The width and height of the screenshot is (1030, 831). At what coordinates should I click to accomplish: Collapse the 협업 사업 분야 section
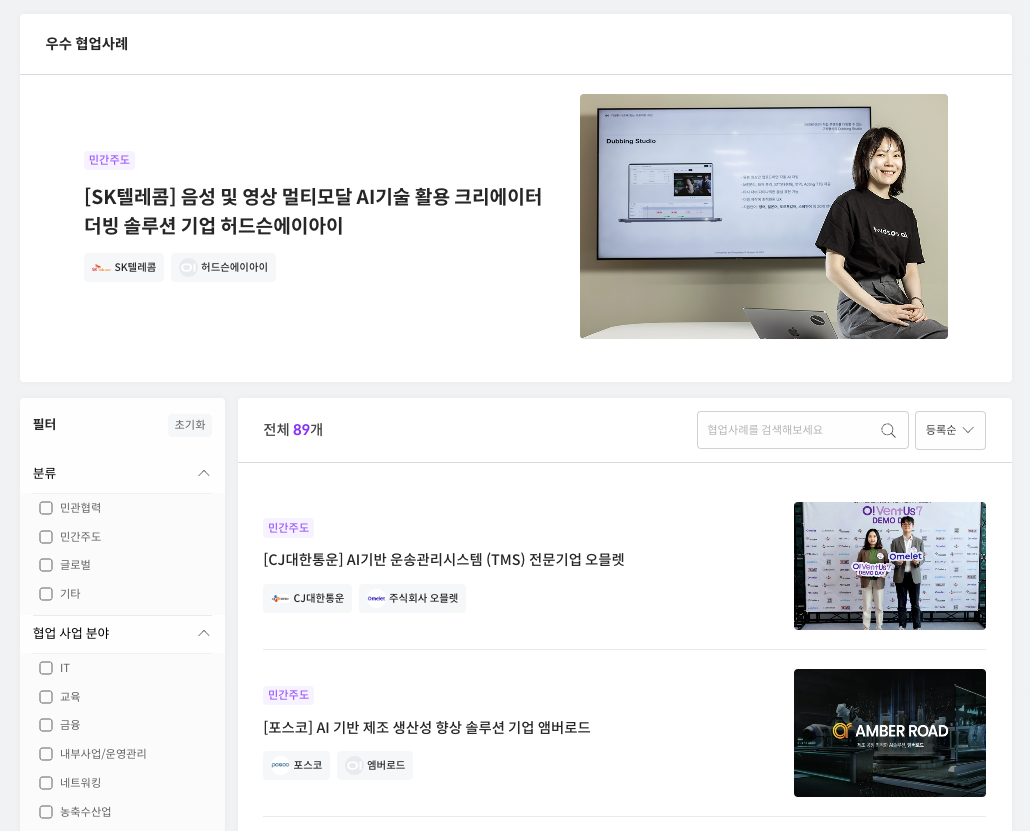point(204,633)
